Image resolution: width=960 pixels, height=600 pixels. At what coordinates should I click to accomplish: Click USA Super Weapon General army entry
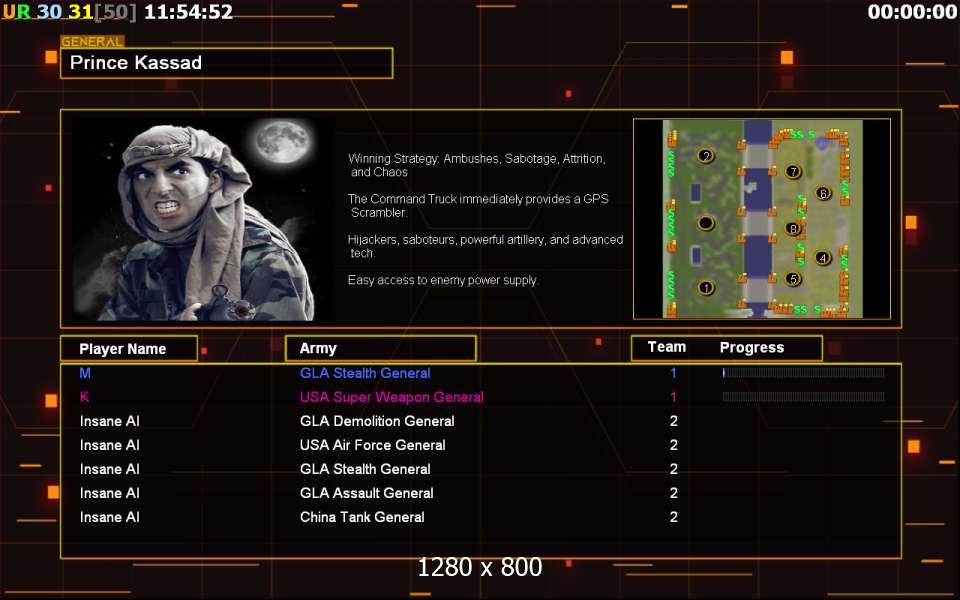coord(392,397)
